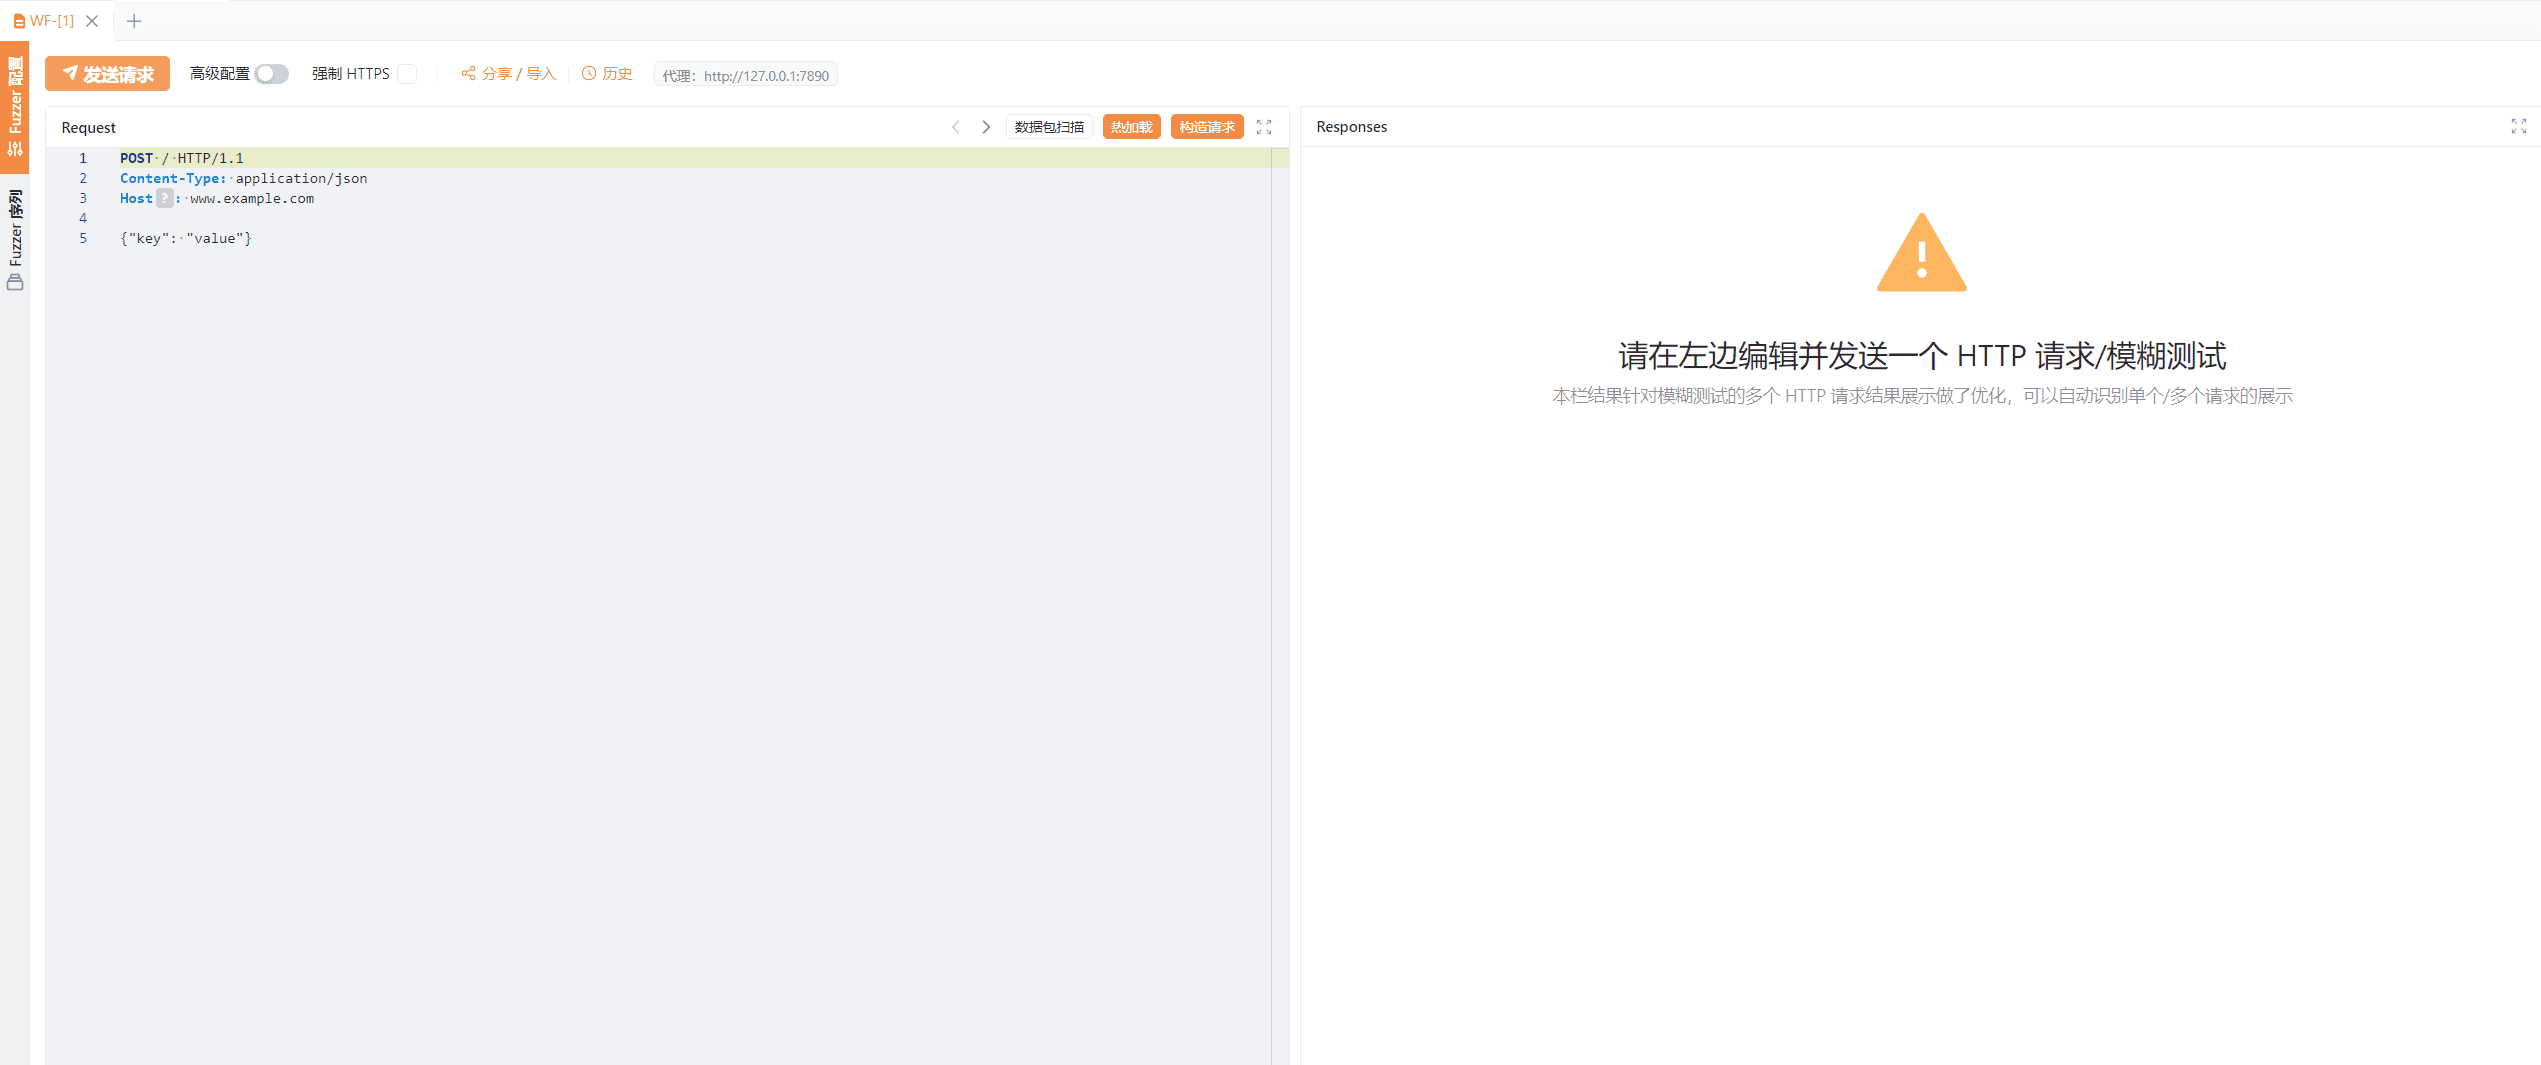Click the add new tab plus icon

pyautogui.click(x=134, y=21)
